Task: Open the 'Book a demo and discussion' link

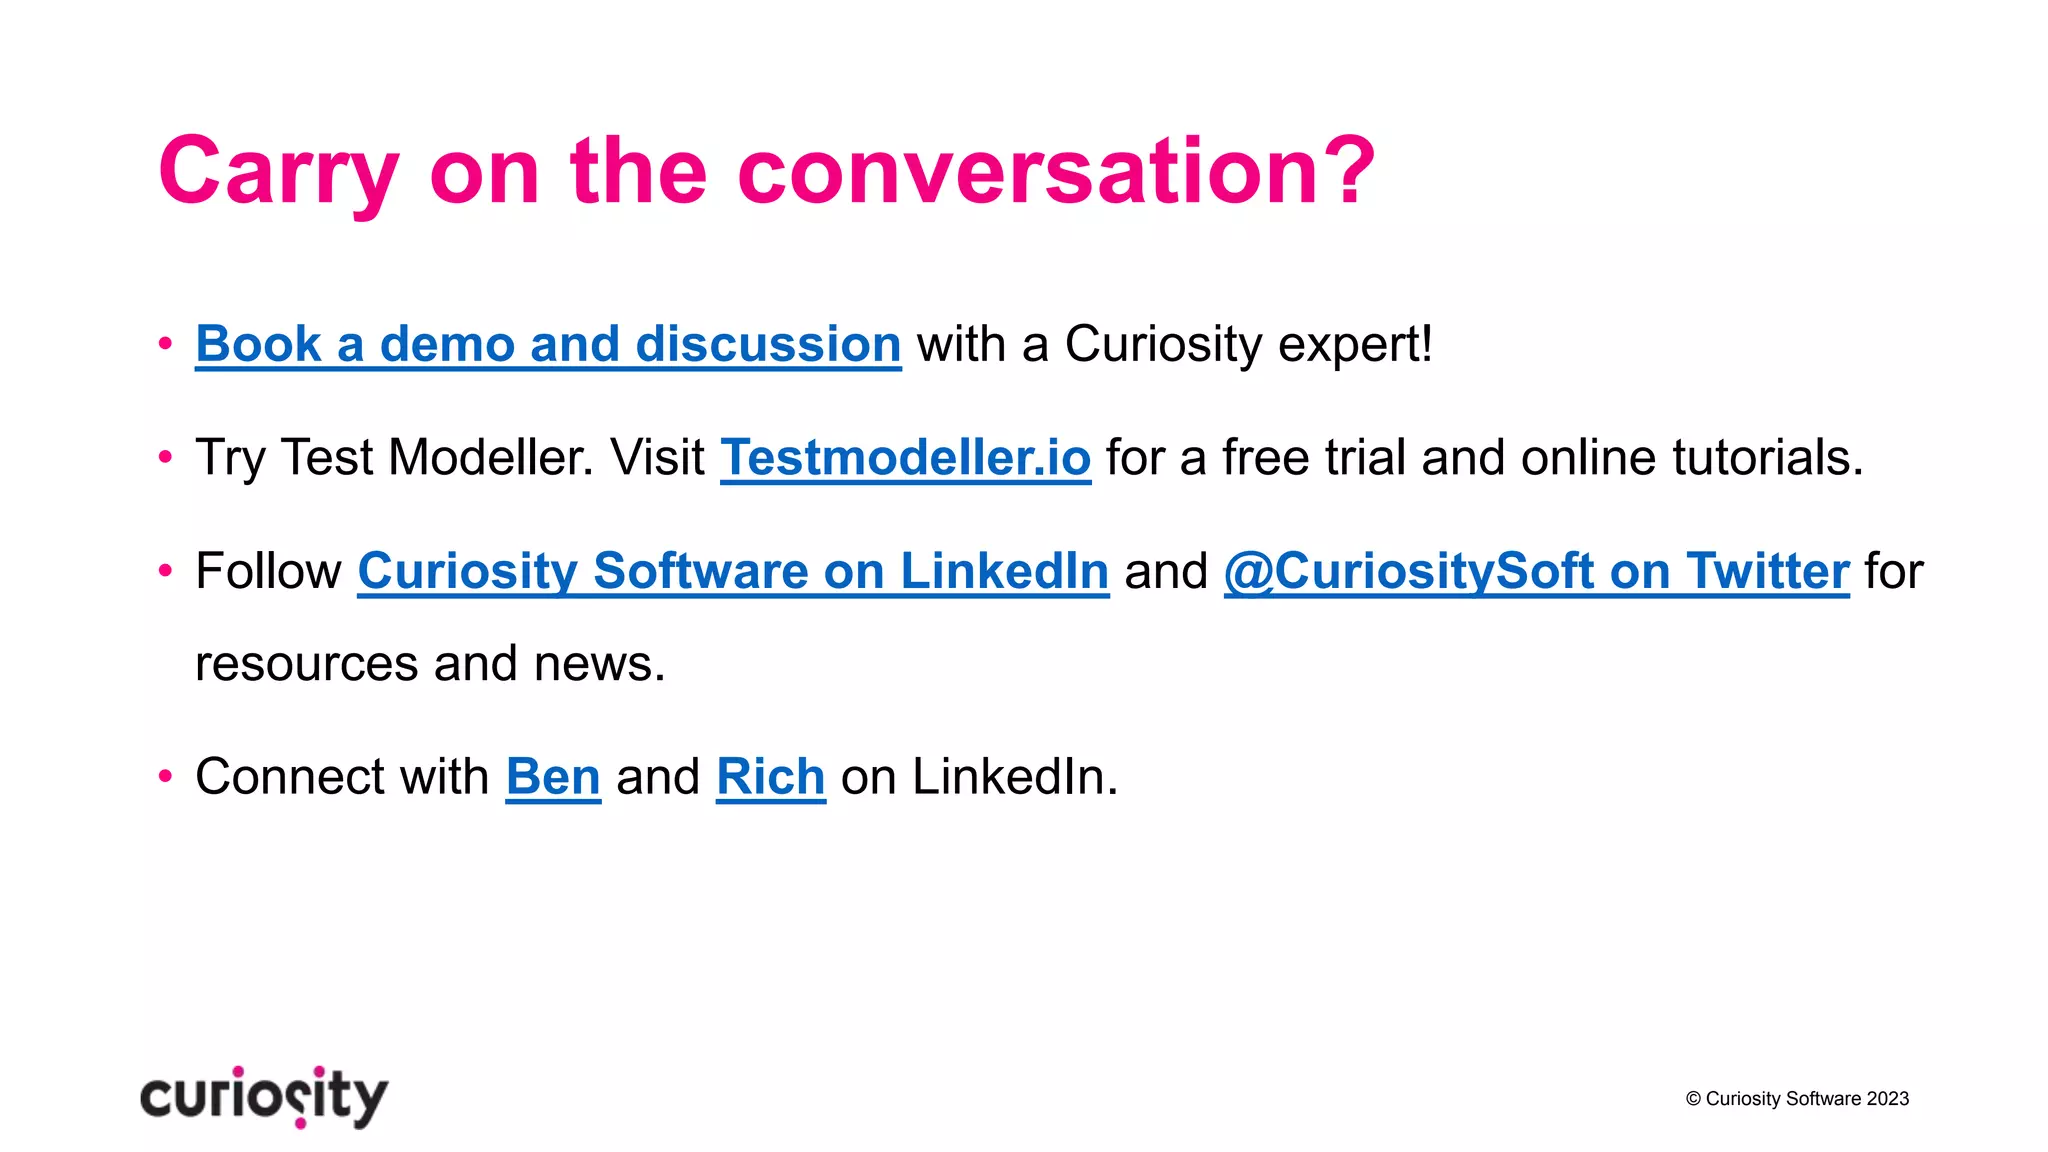Action: click(548, 345)
